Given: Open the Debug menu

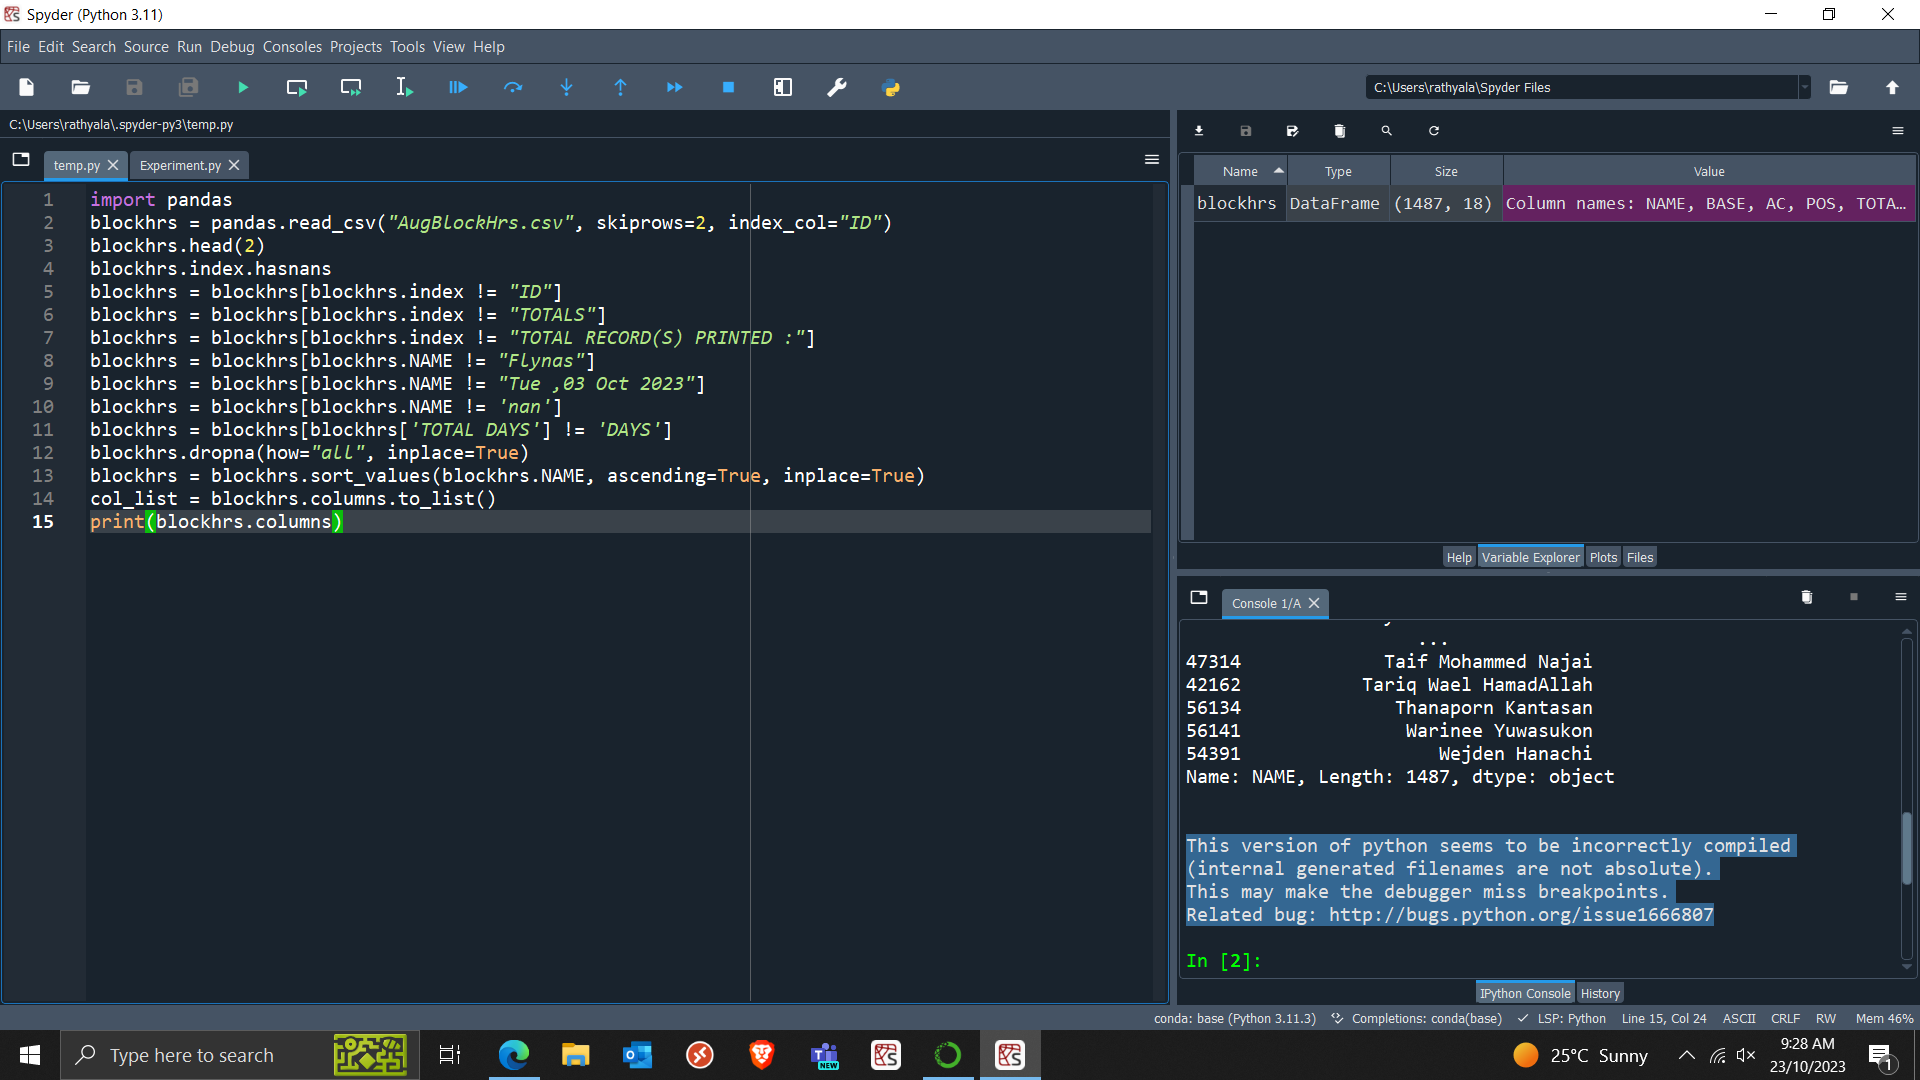Looking at the screenshot, I should click(232, 46).
